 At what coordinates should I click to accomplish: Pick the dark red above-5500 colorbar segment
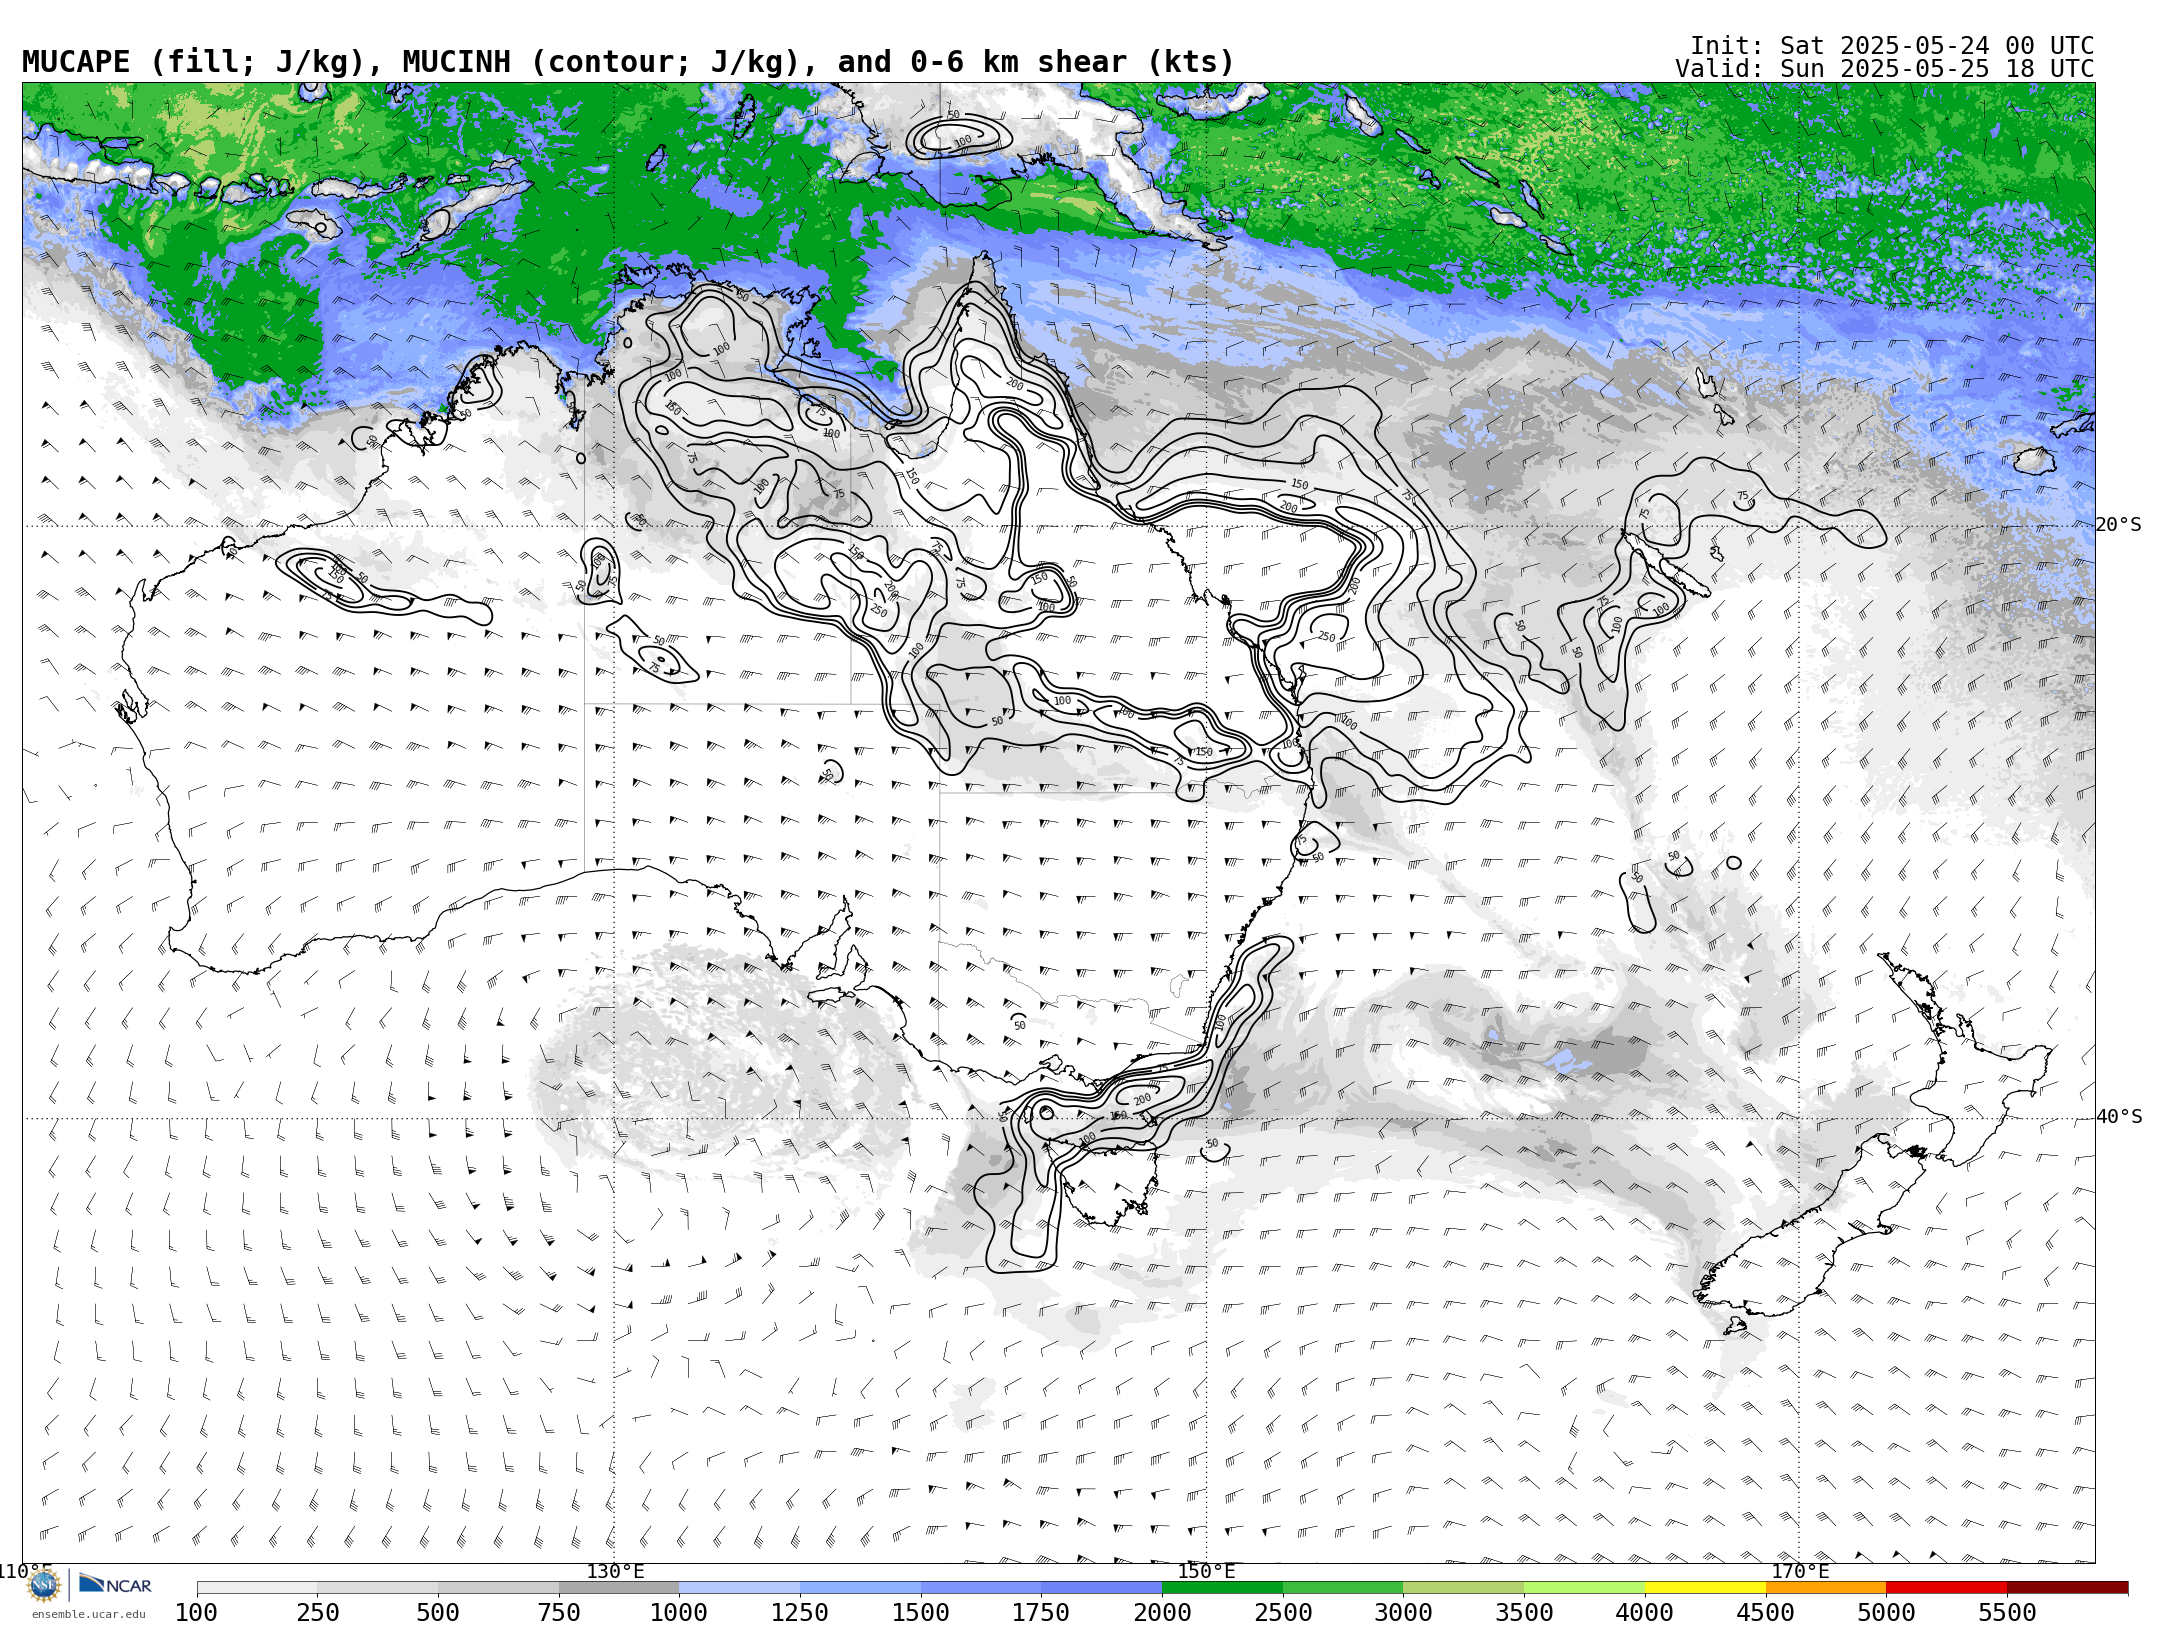coord(2067,1588)
